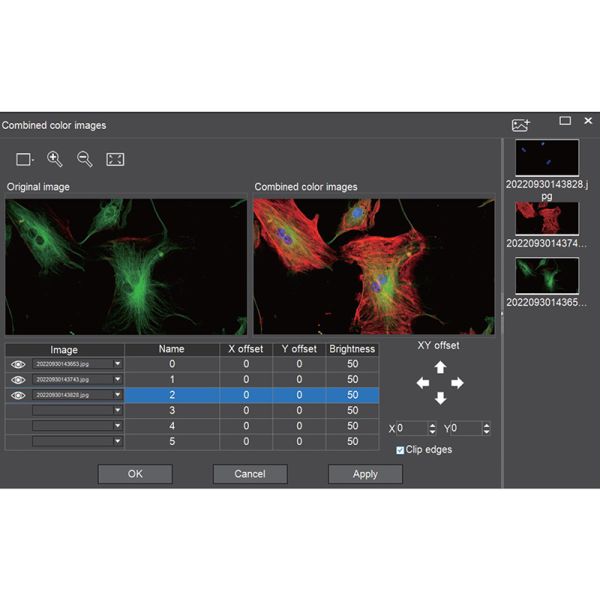Click the add image icon
The image size is (600, 600).
[x=520, y=125]
